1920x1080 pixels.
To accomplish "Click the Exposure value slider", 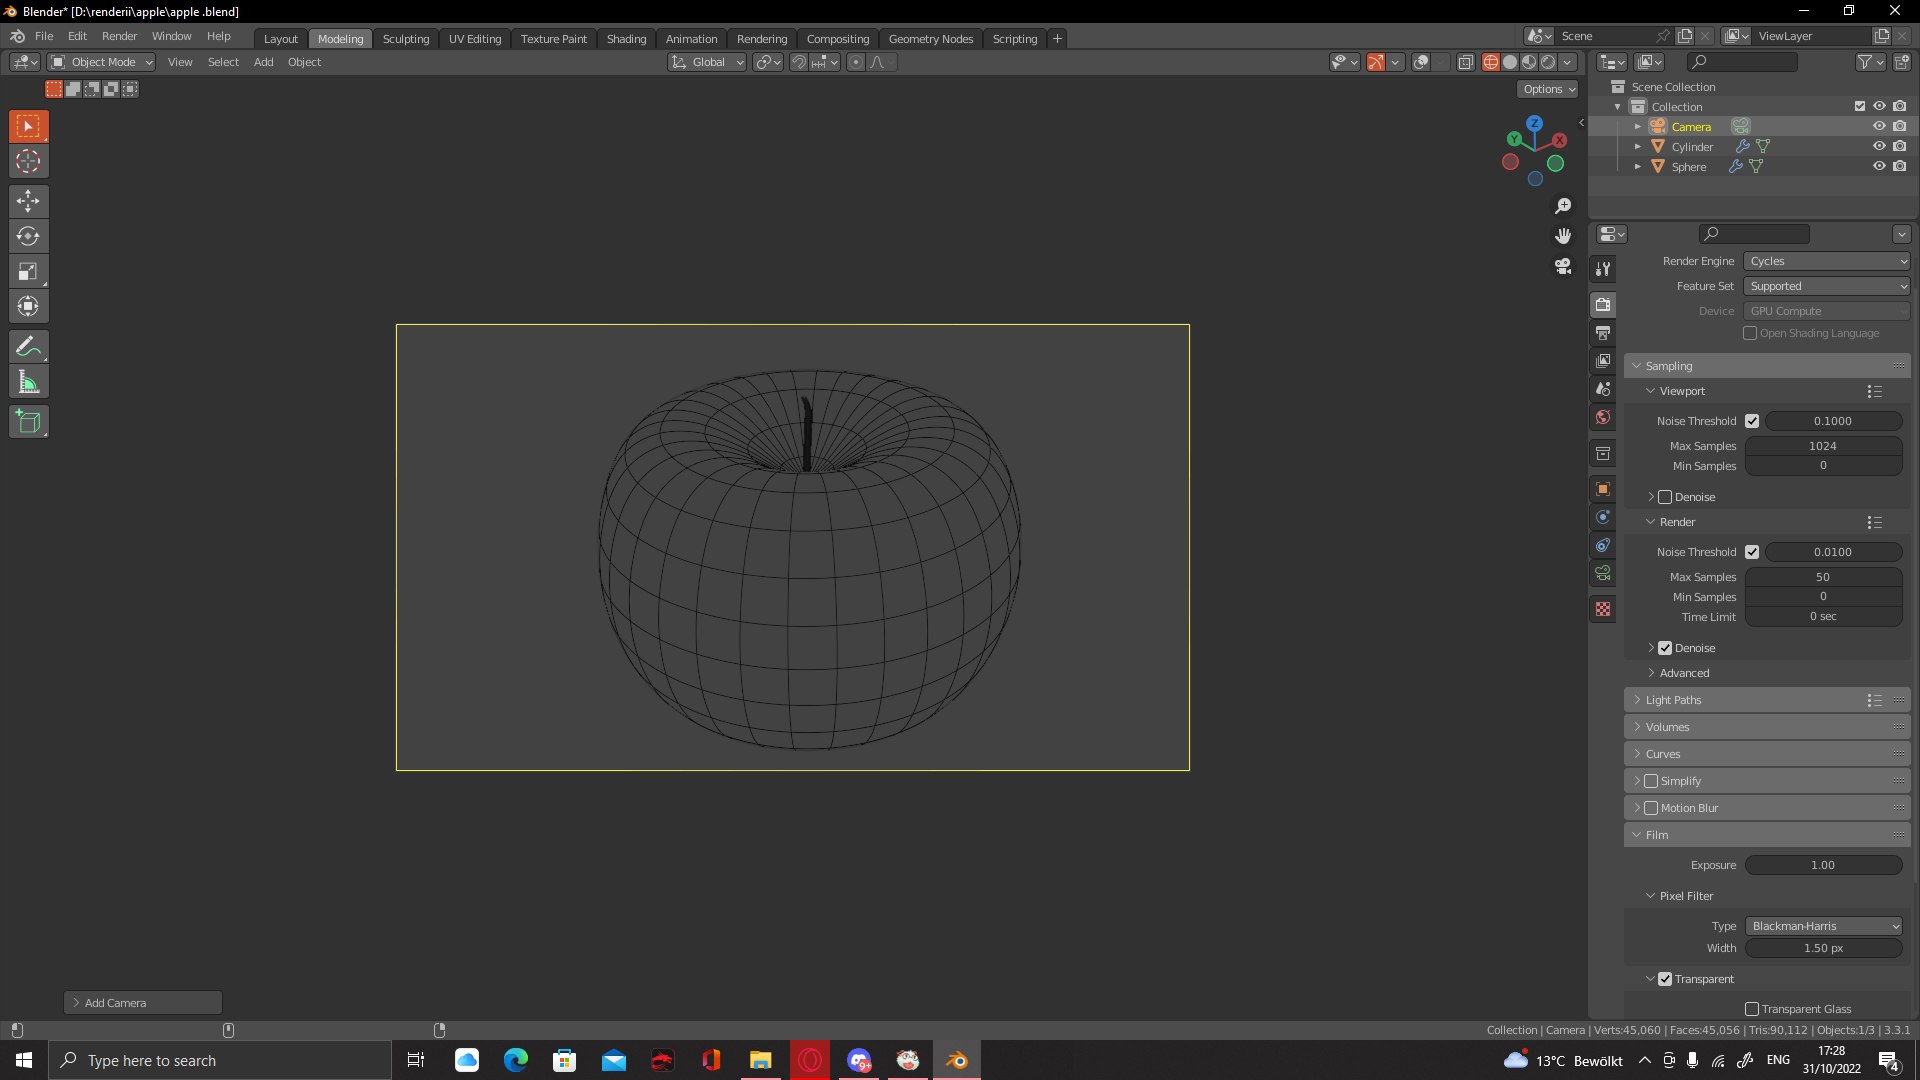I will pyautogui.click(x=1823, y=865).
